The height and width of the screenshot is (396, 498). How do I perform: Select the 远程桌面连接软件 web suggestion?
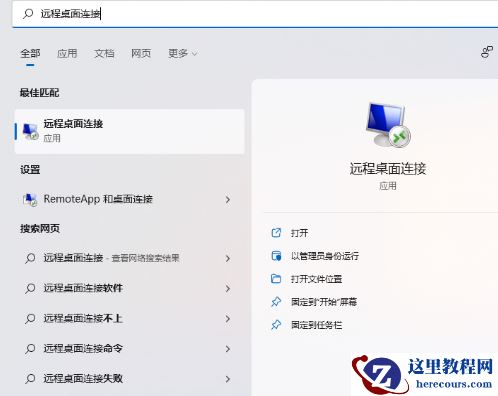[x=130, y=288]
